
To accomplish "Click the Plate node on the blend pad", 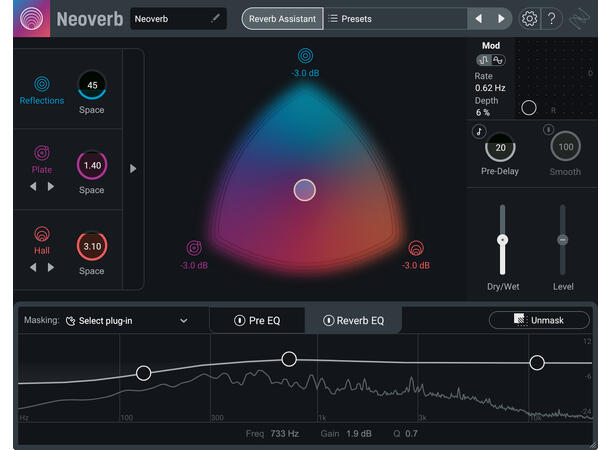I will coord(194,248).
